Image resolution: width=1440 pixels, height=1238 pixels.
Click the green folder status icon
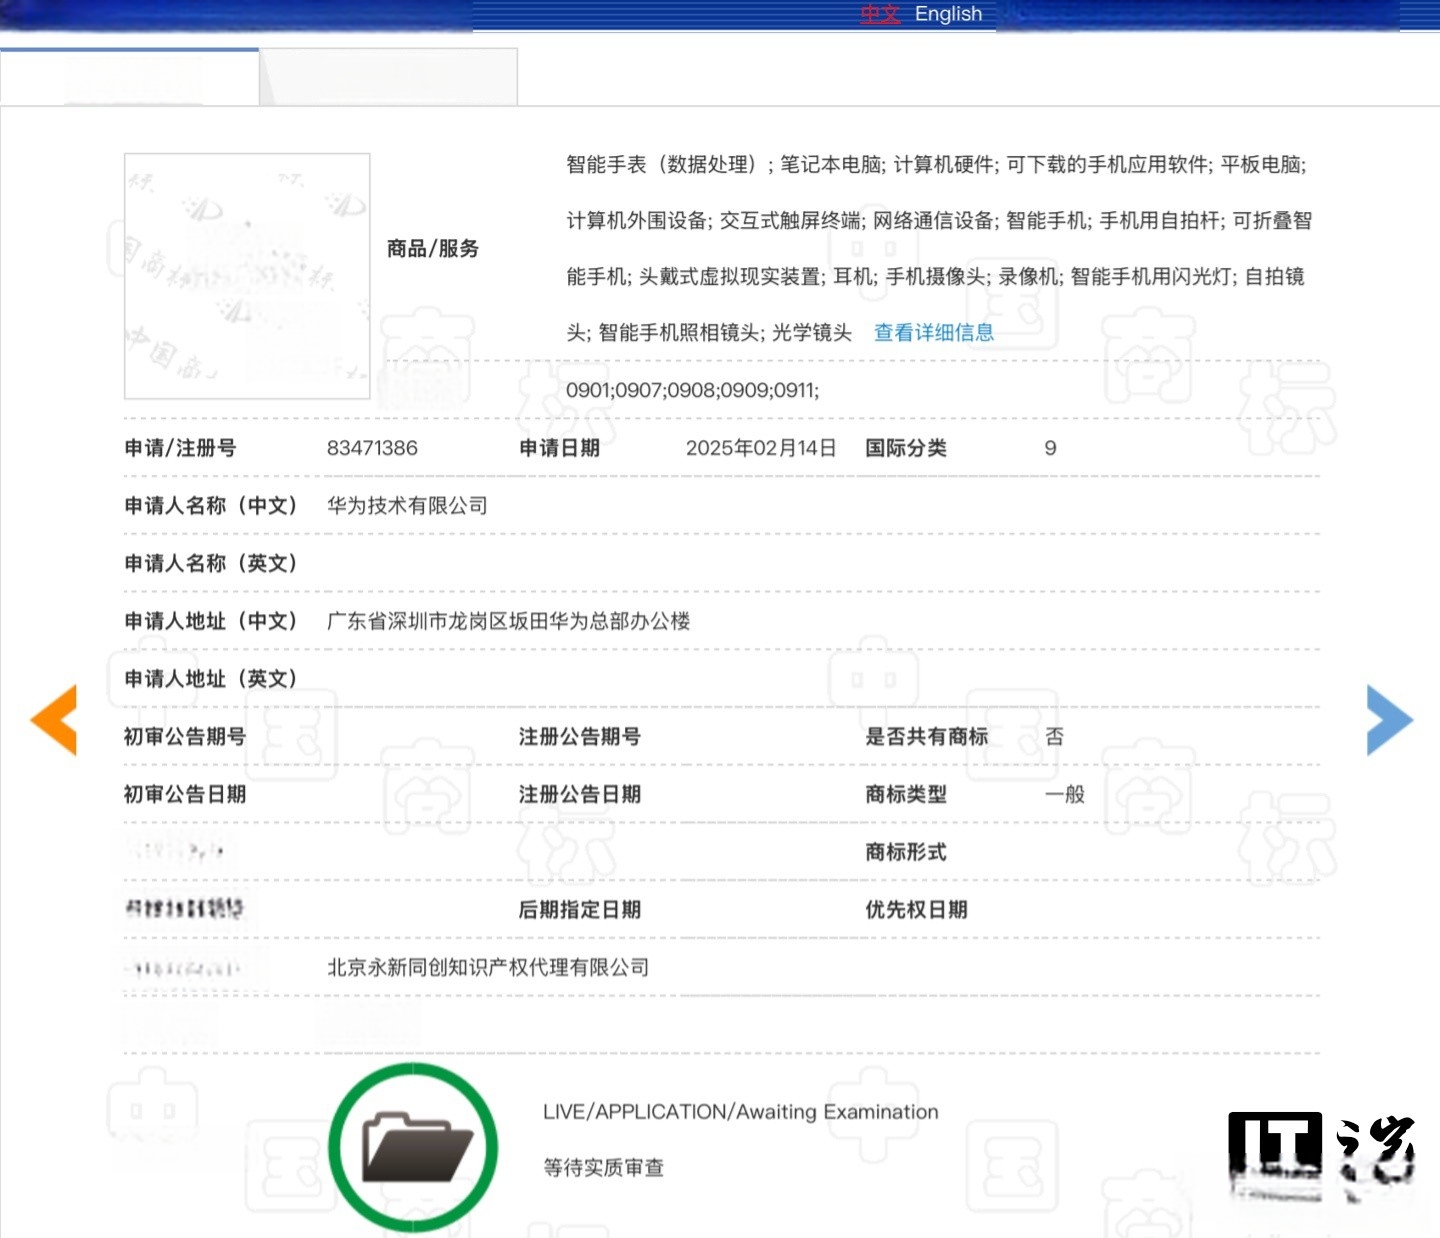(413, 1148)
